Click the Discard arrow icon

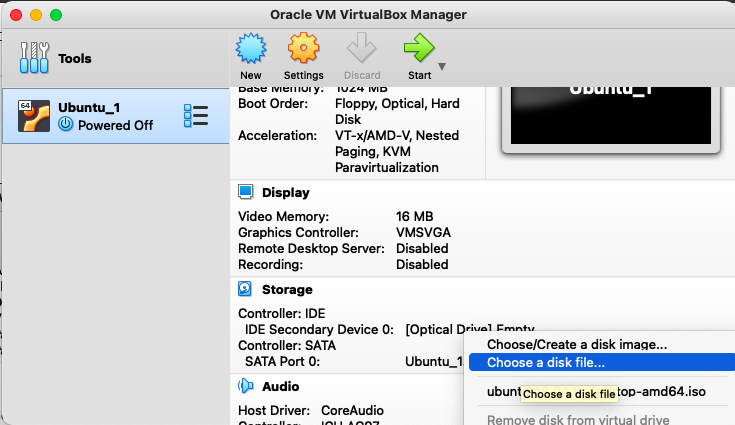361,48
